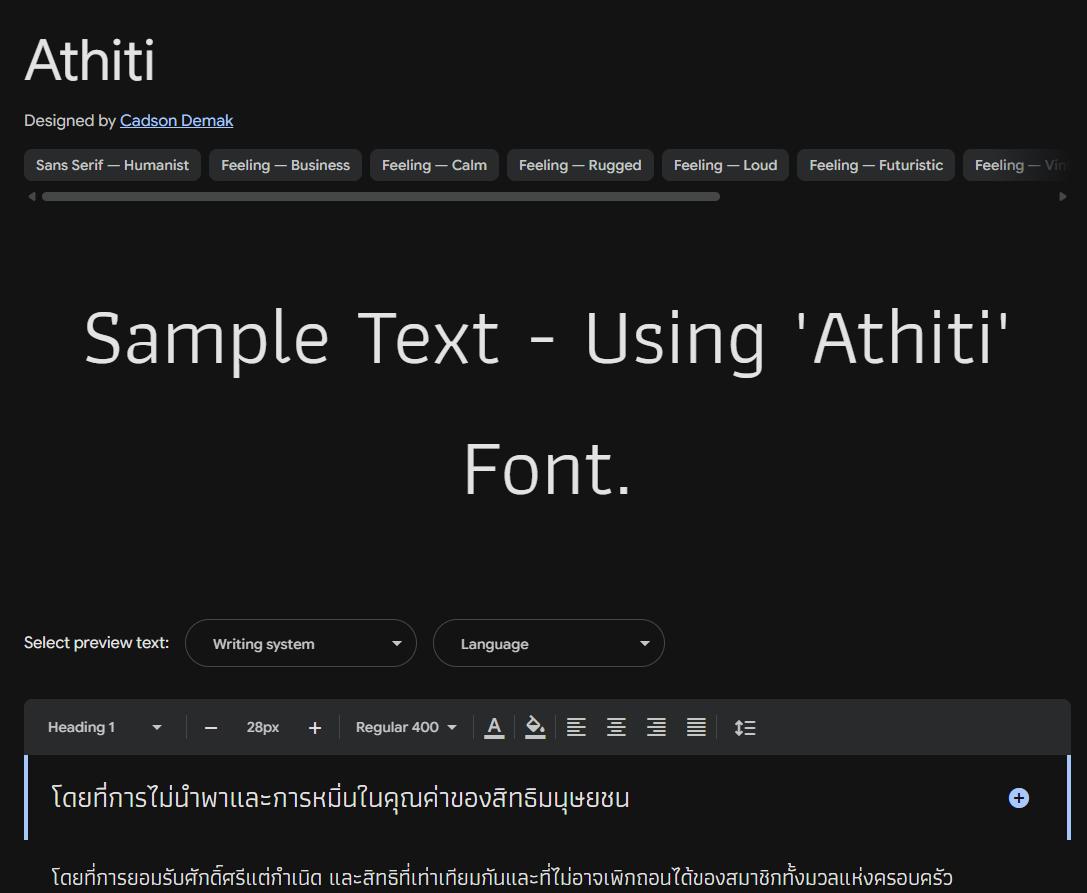Open line spacing options
1087x893 pixels.
[745, 727]
